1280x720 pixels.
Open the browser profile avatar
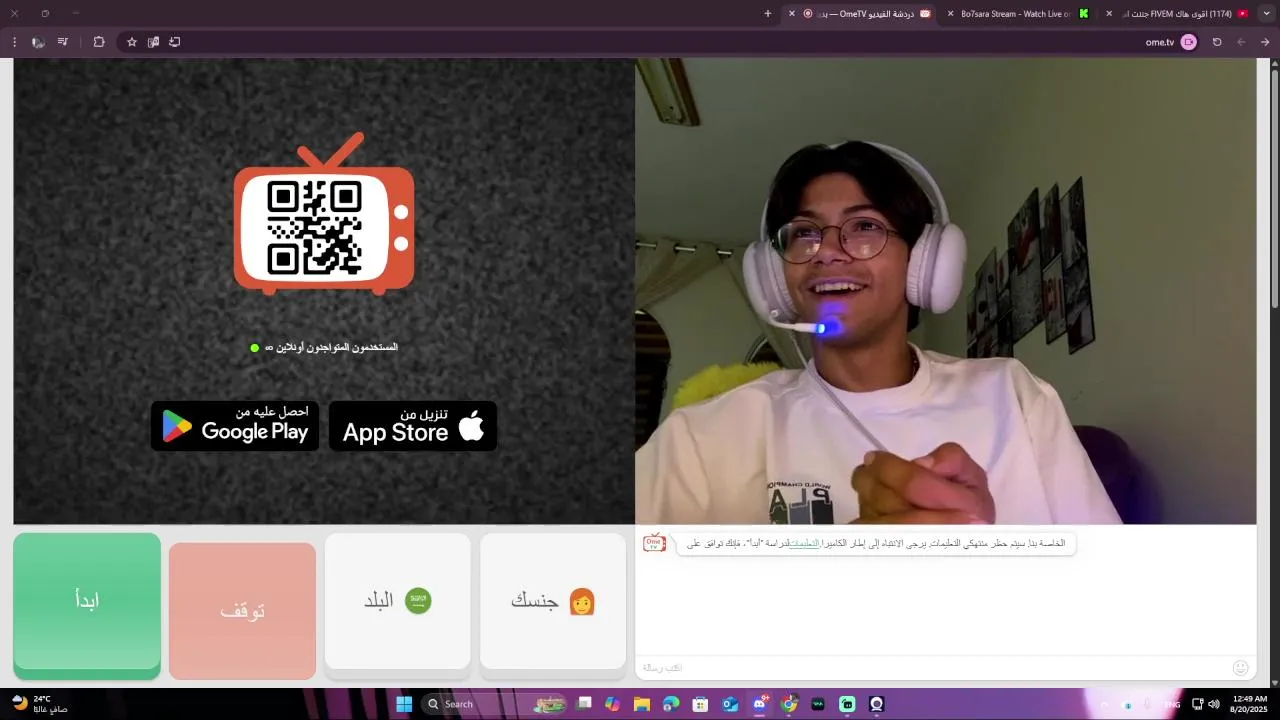point(38,42)
